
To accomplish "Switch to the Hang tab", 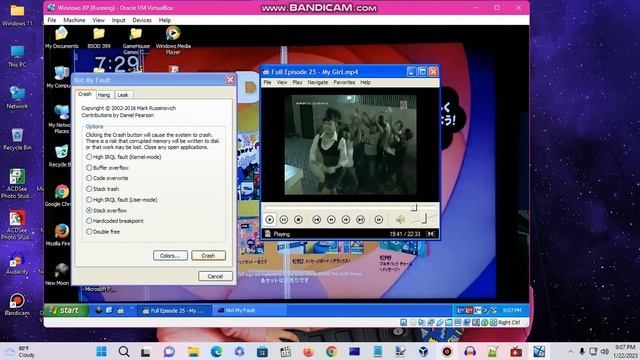I will click(104, 95).
